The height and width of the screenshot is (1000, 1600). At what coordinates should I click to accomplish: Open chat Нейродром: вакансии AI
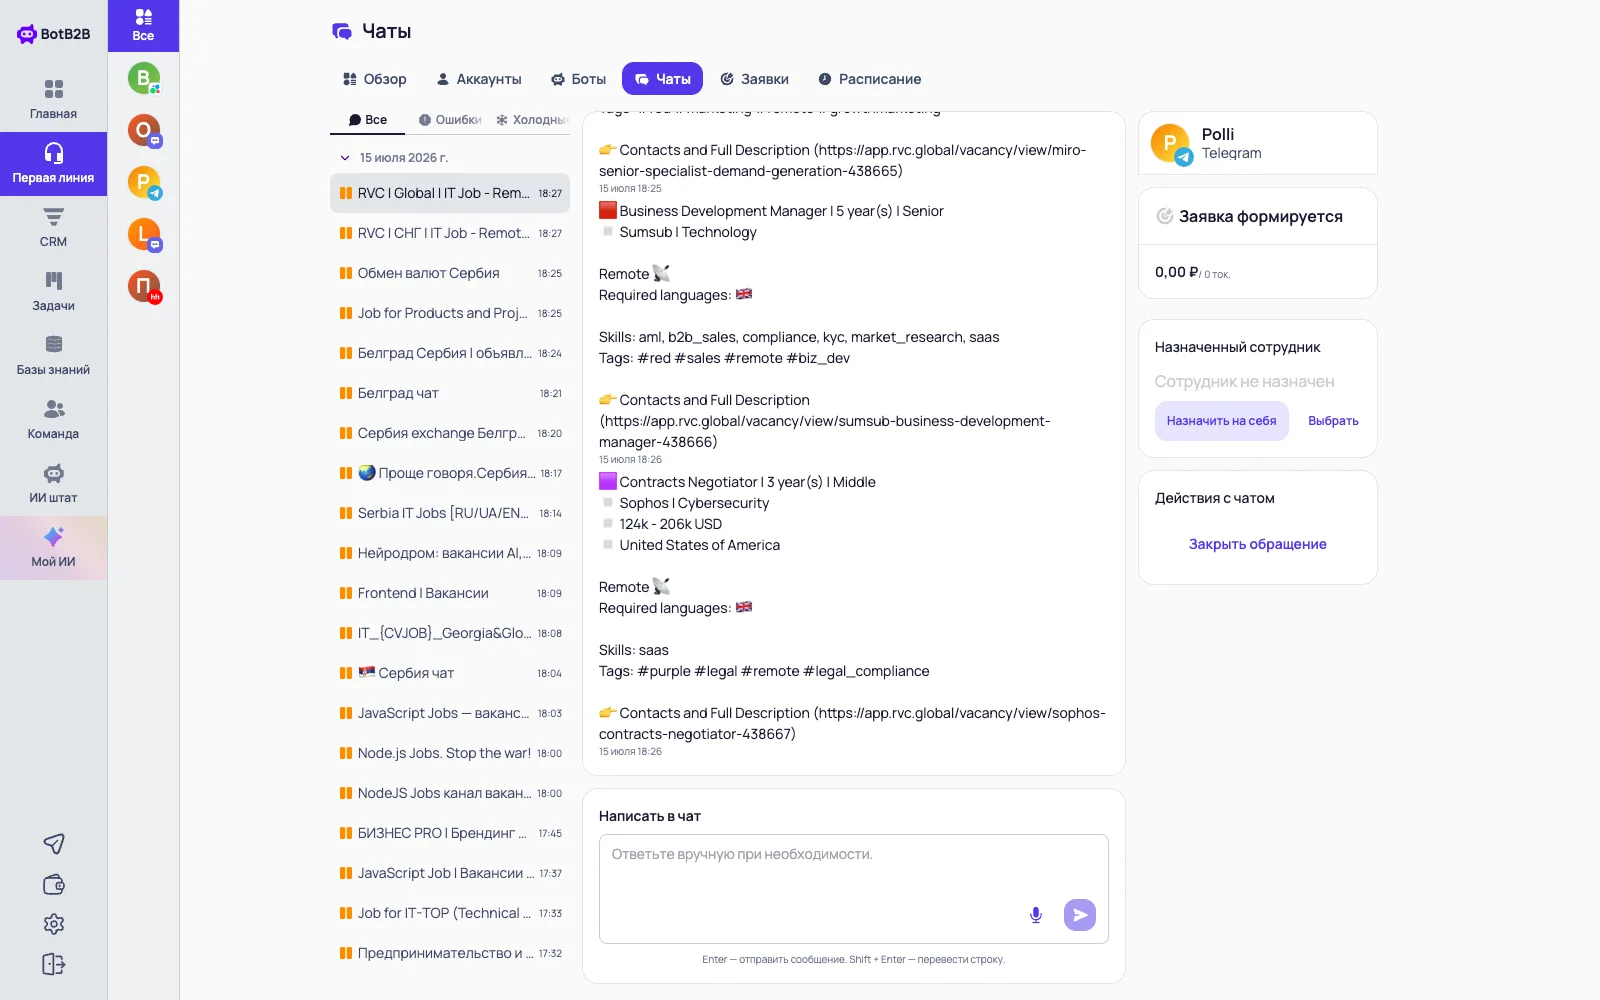point(450,553)
